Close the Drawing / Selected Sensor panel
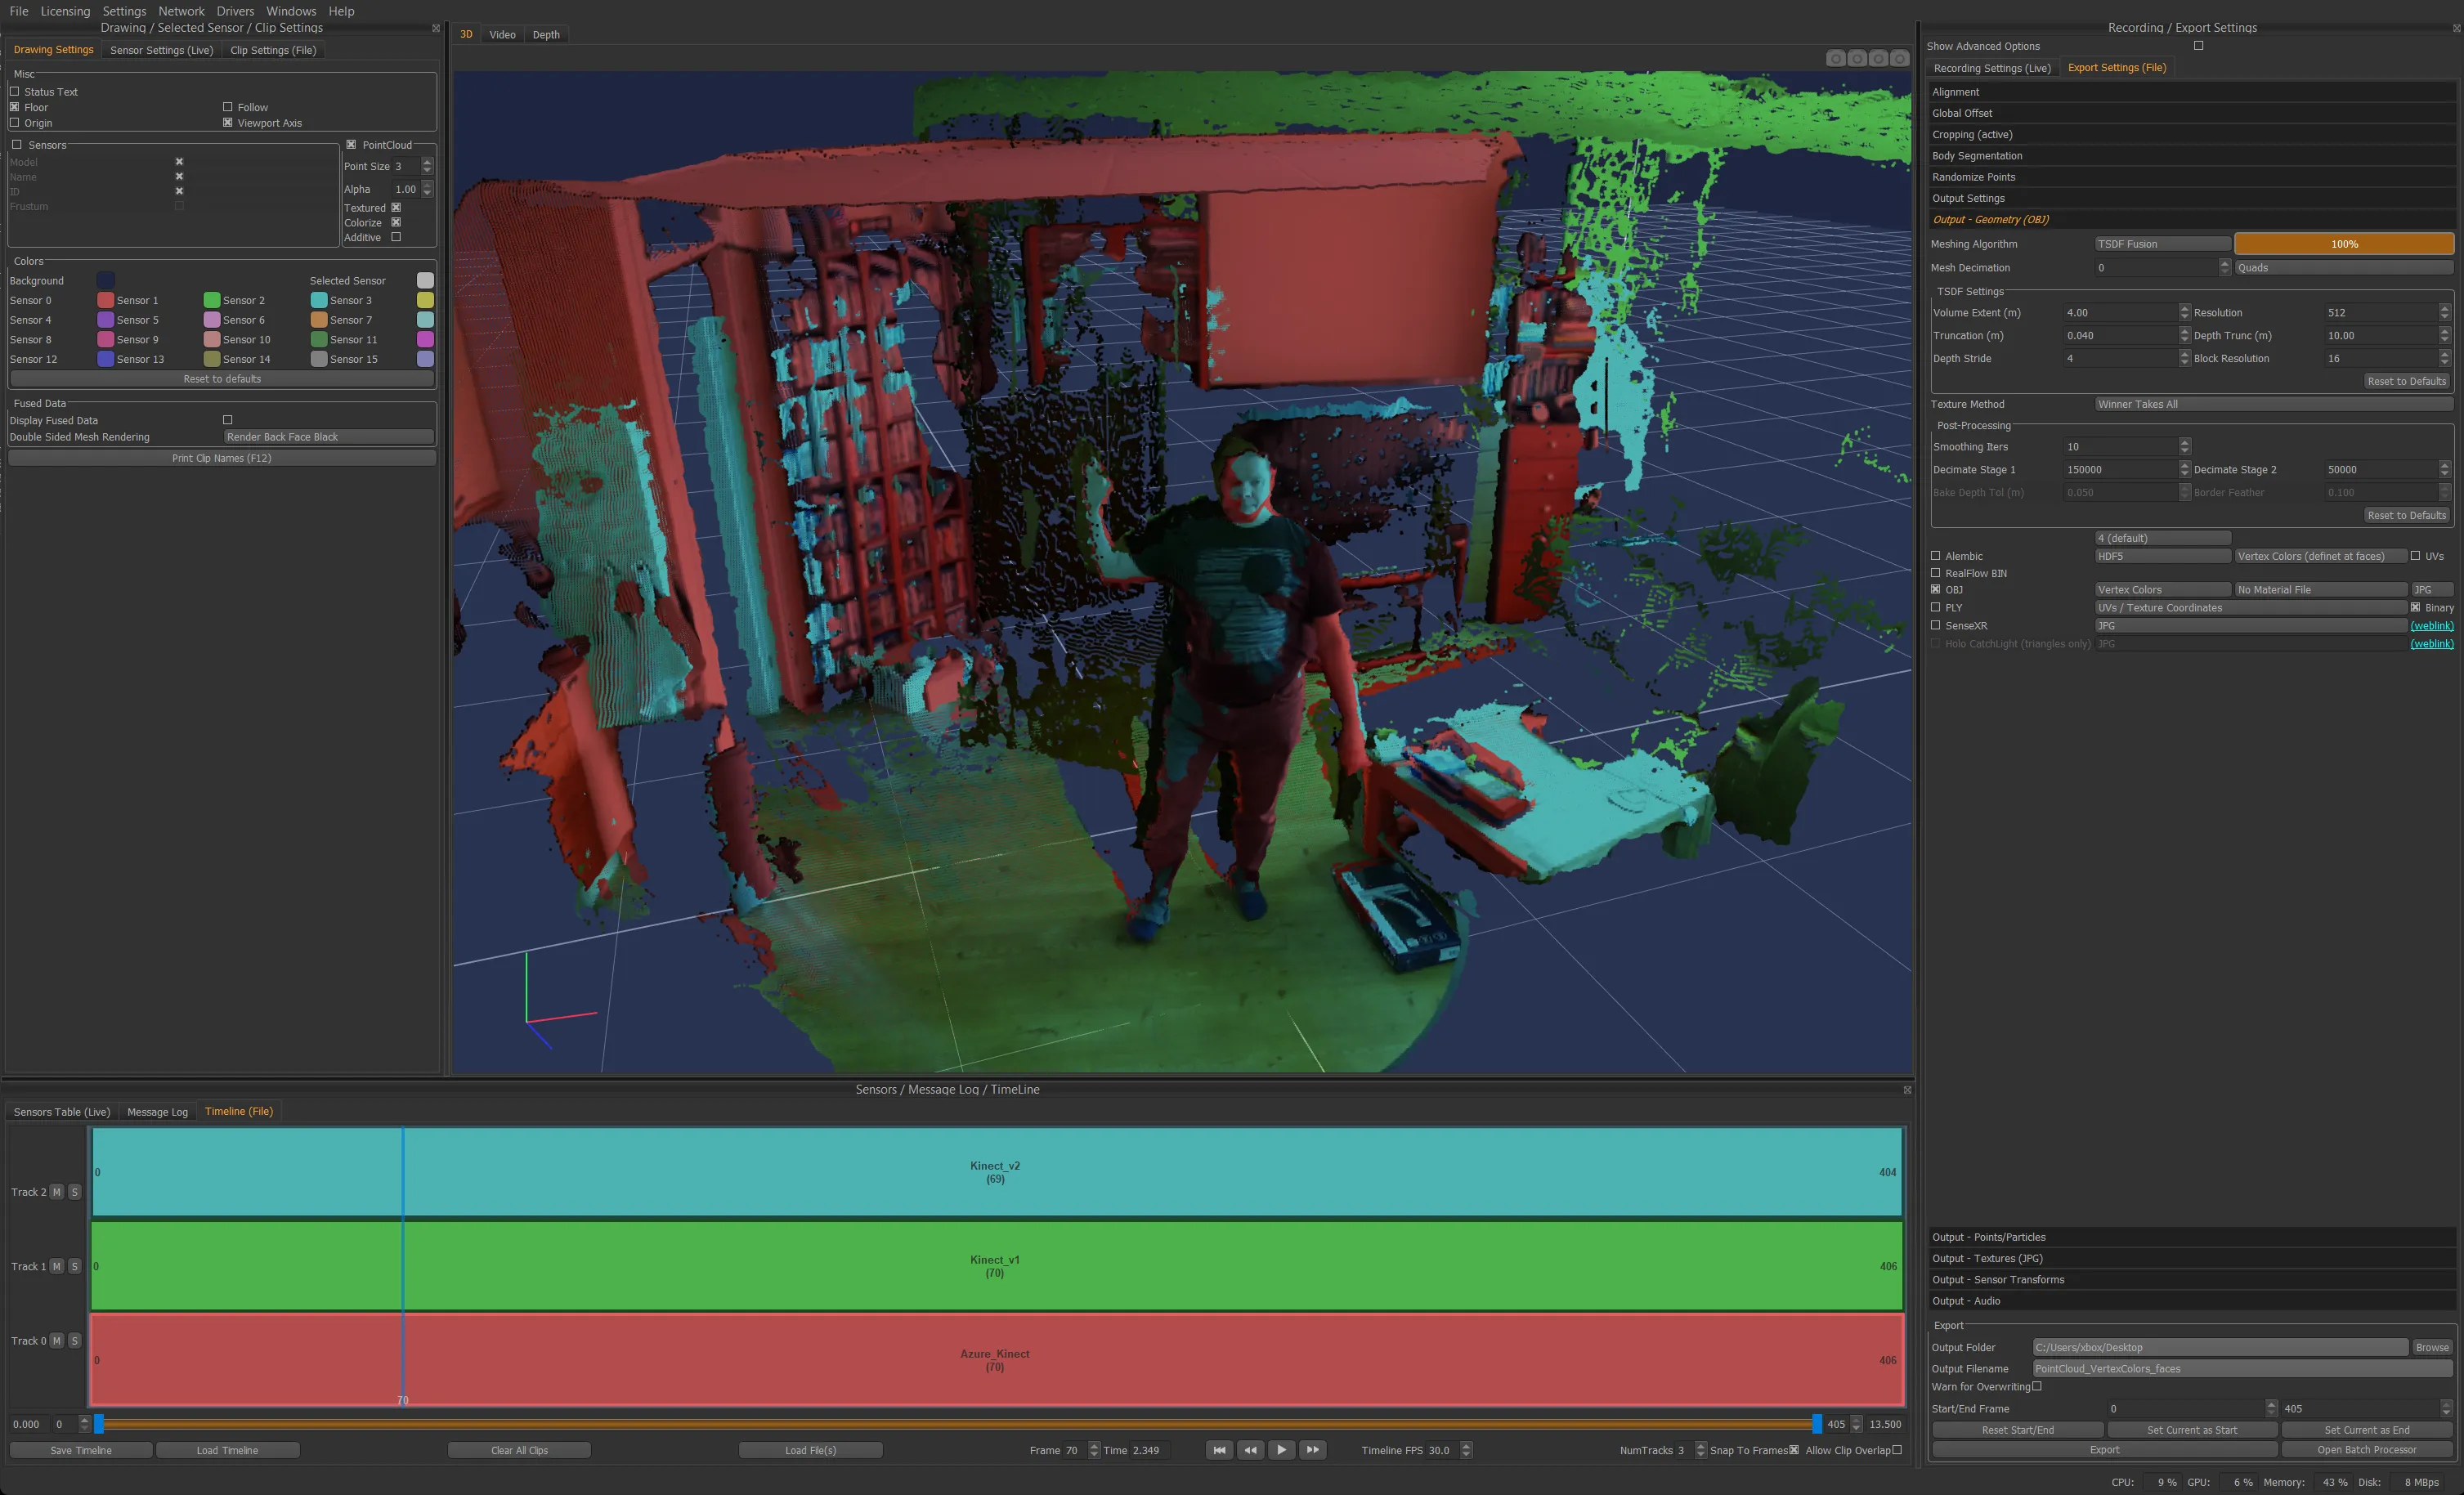This screenshot has height=1495, width=2464. 436,28
